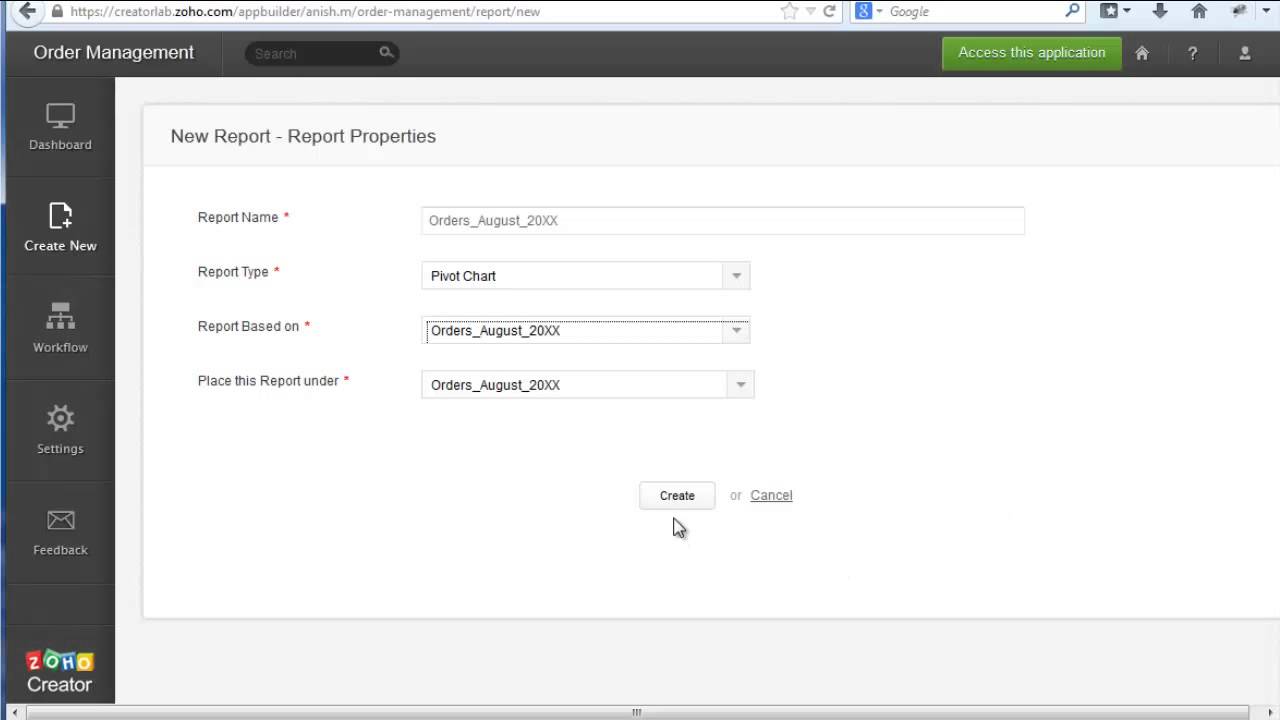Click Access this application button
The image size is (1280, 720).
1032,53
